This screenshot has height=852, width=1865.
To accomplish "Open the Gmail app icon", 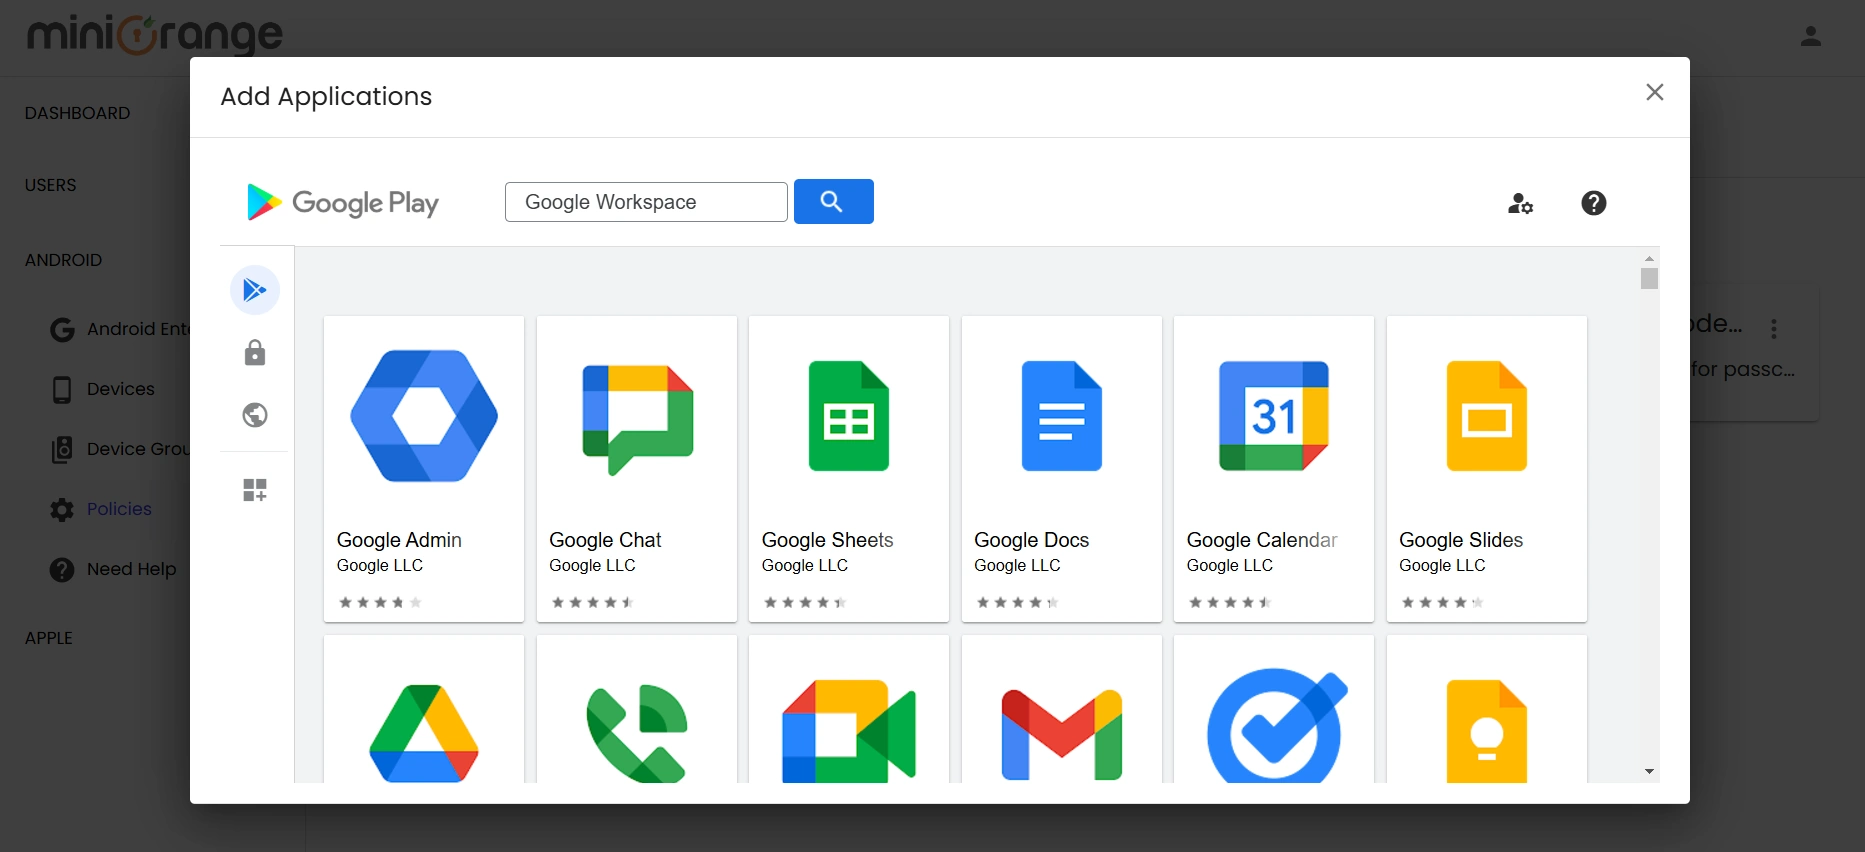I will 1062,735.
